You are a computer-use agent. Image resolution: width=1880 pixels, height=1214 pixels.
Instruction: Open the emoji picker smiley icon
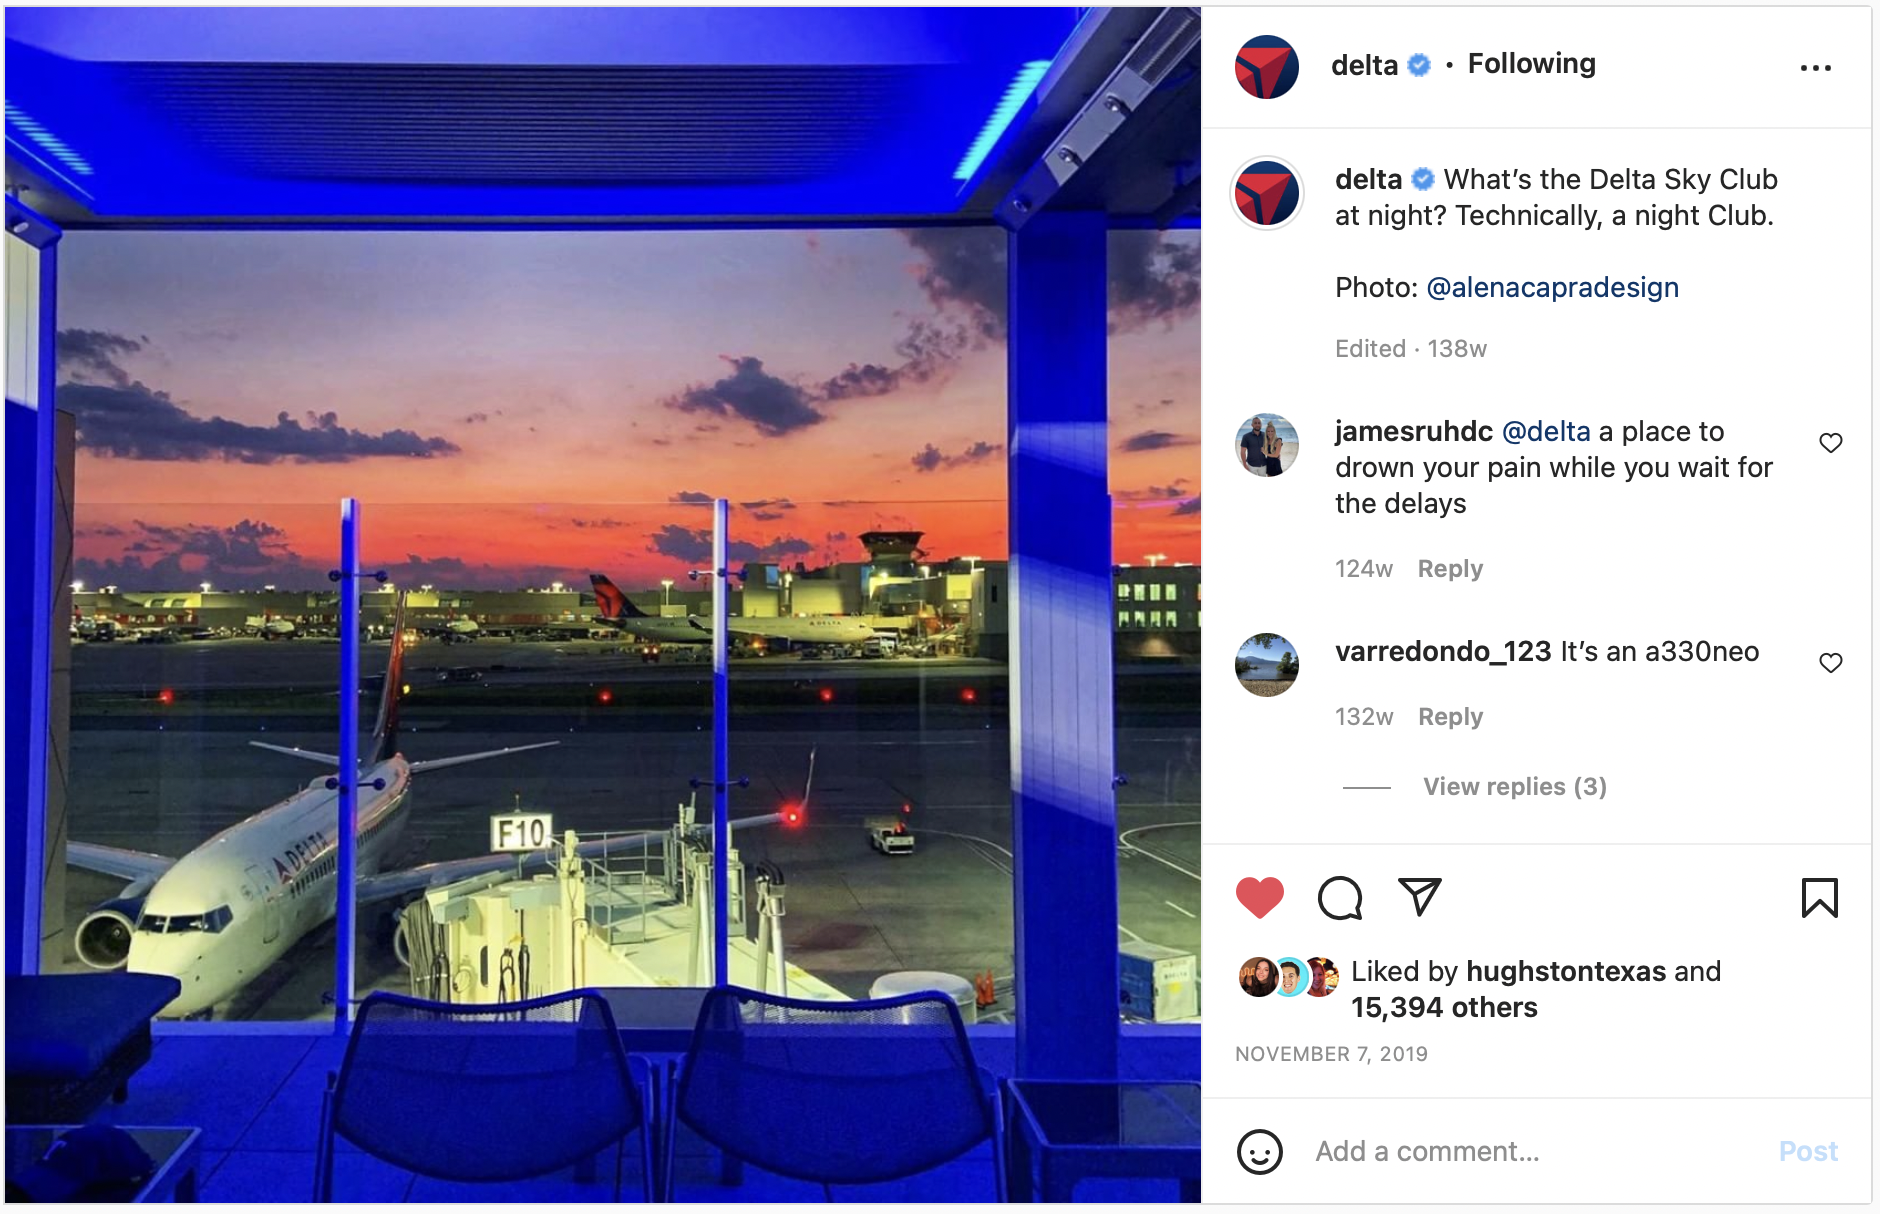[1259, 1152]
